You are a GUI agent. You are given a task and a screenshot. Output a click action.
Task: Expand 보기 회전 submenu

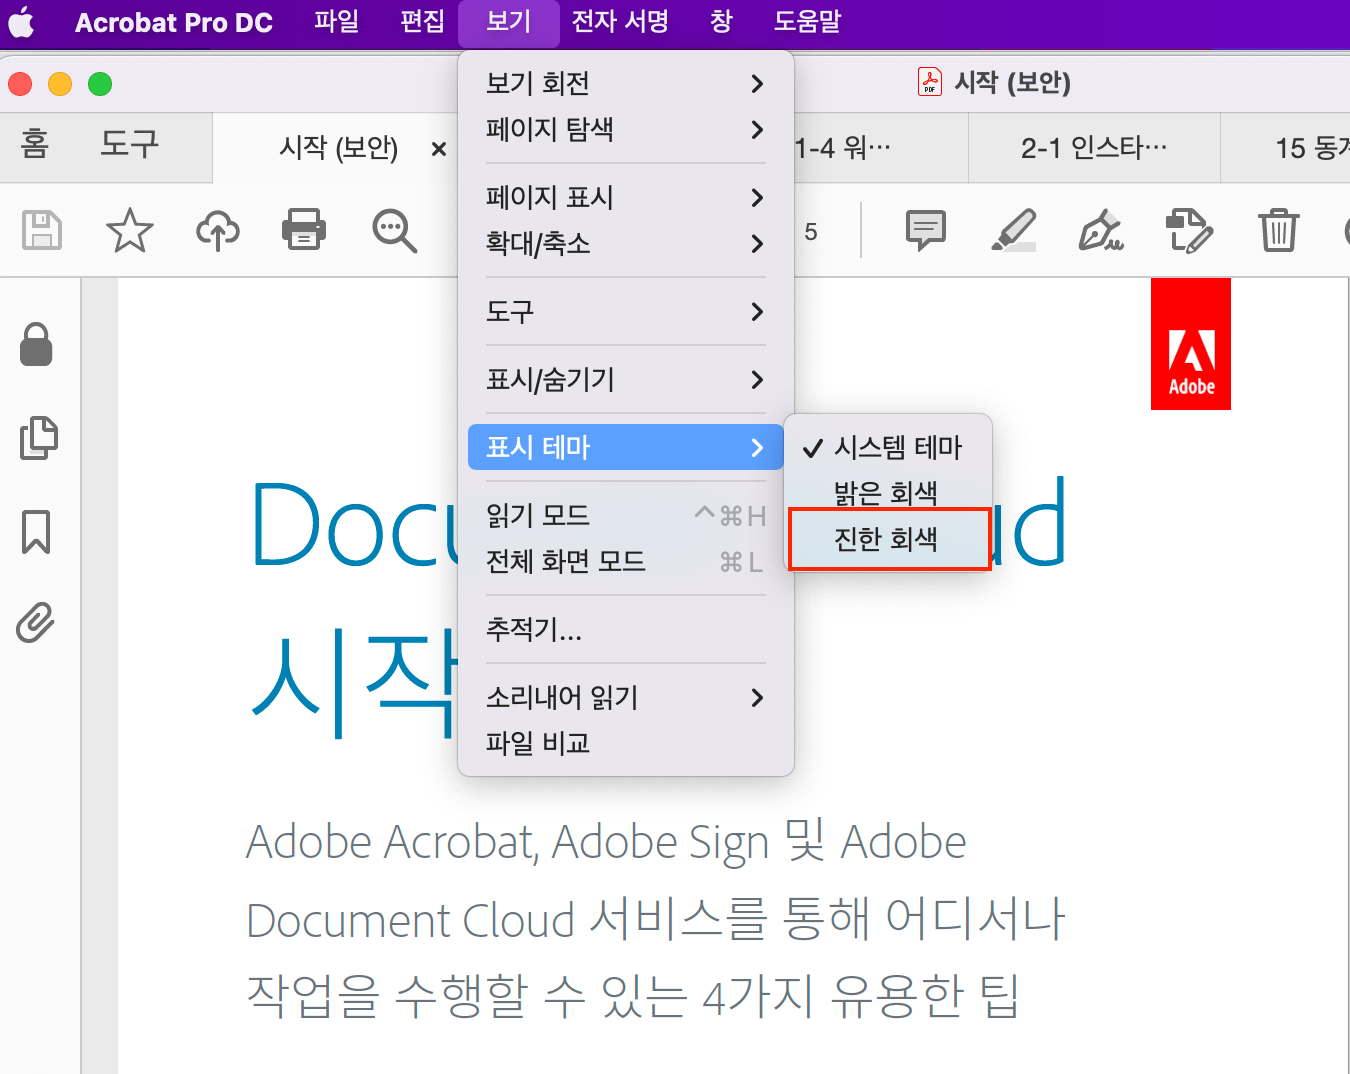coord(626,83)
